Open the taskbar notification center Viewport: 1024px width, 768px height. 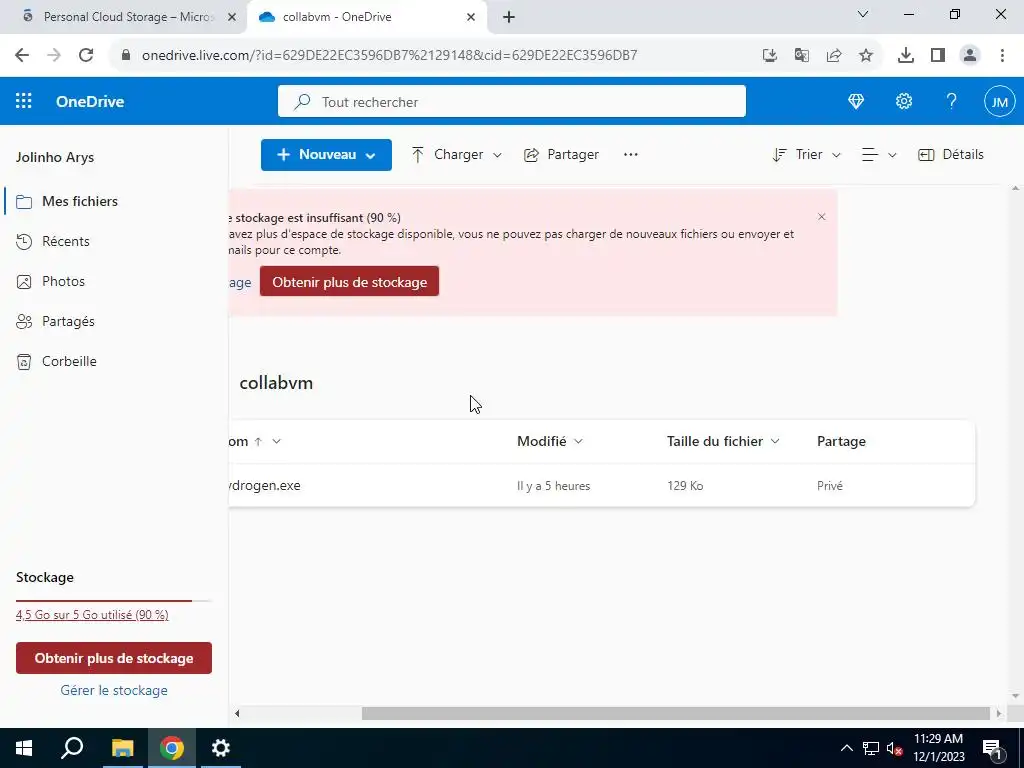pyautogui.click(x=992, y=748)
